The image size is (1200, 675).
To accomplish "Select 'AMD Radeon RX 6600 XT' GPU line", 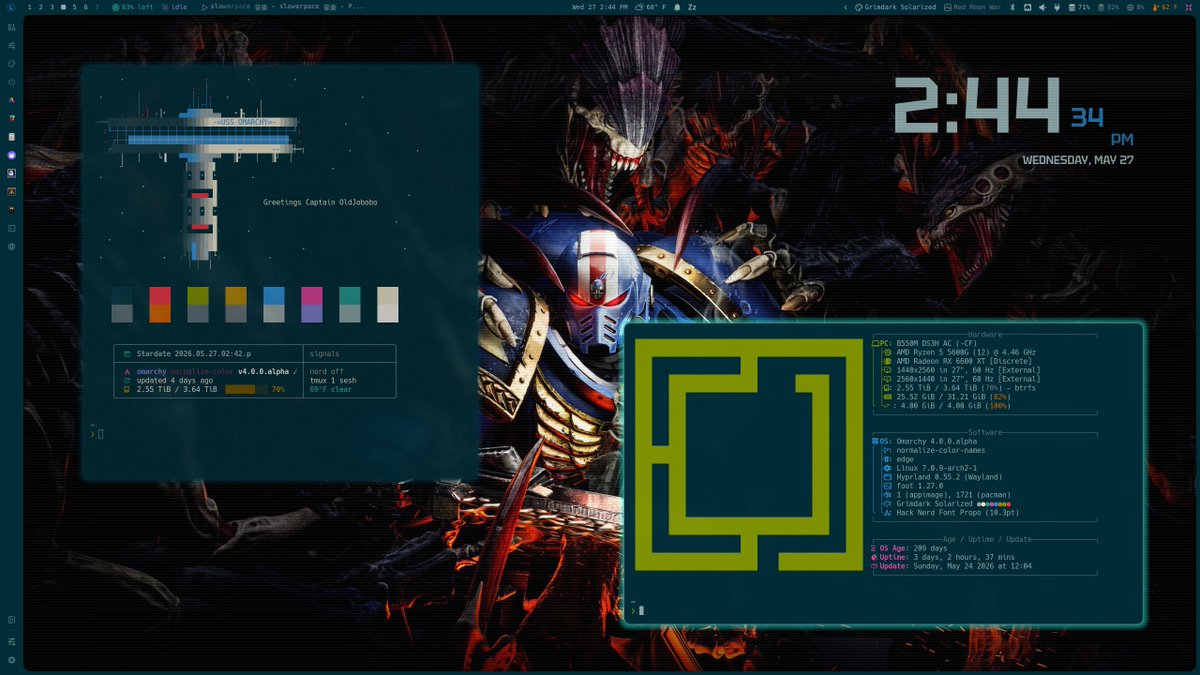I will [956, 361].
